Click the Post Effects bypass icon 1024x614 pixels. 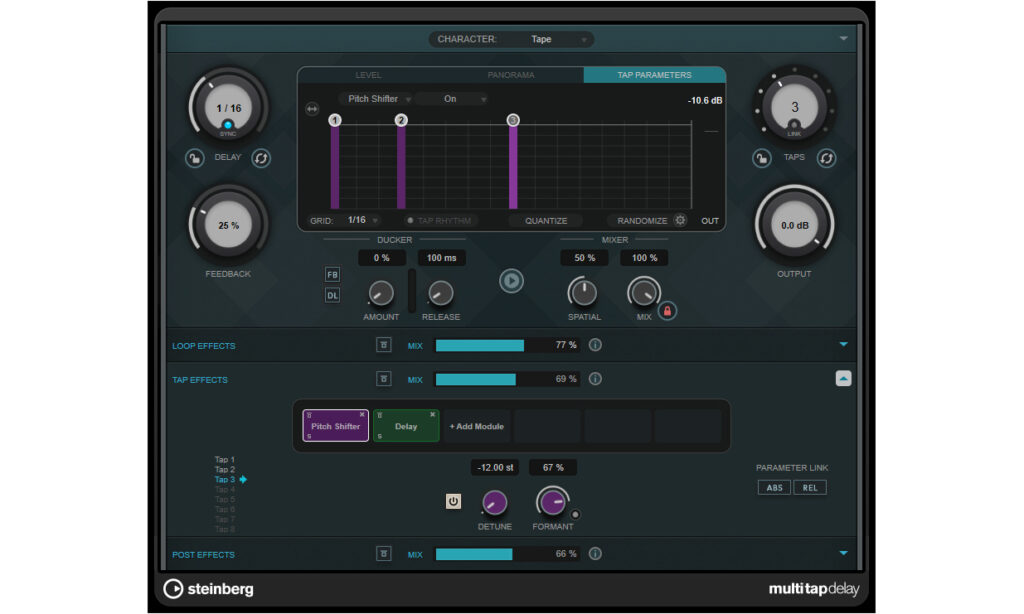[384, 554]
